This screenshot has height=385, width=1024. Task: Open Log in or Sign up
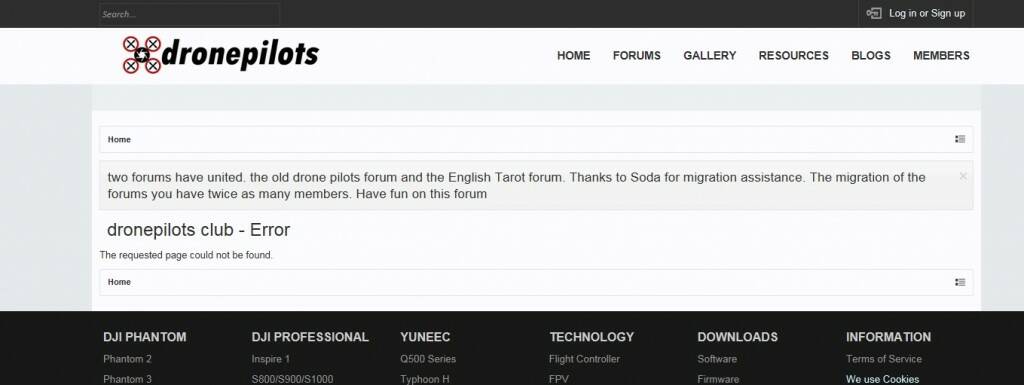(927, 13)
